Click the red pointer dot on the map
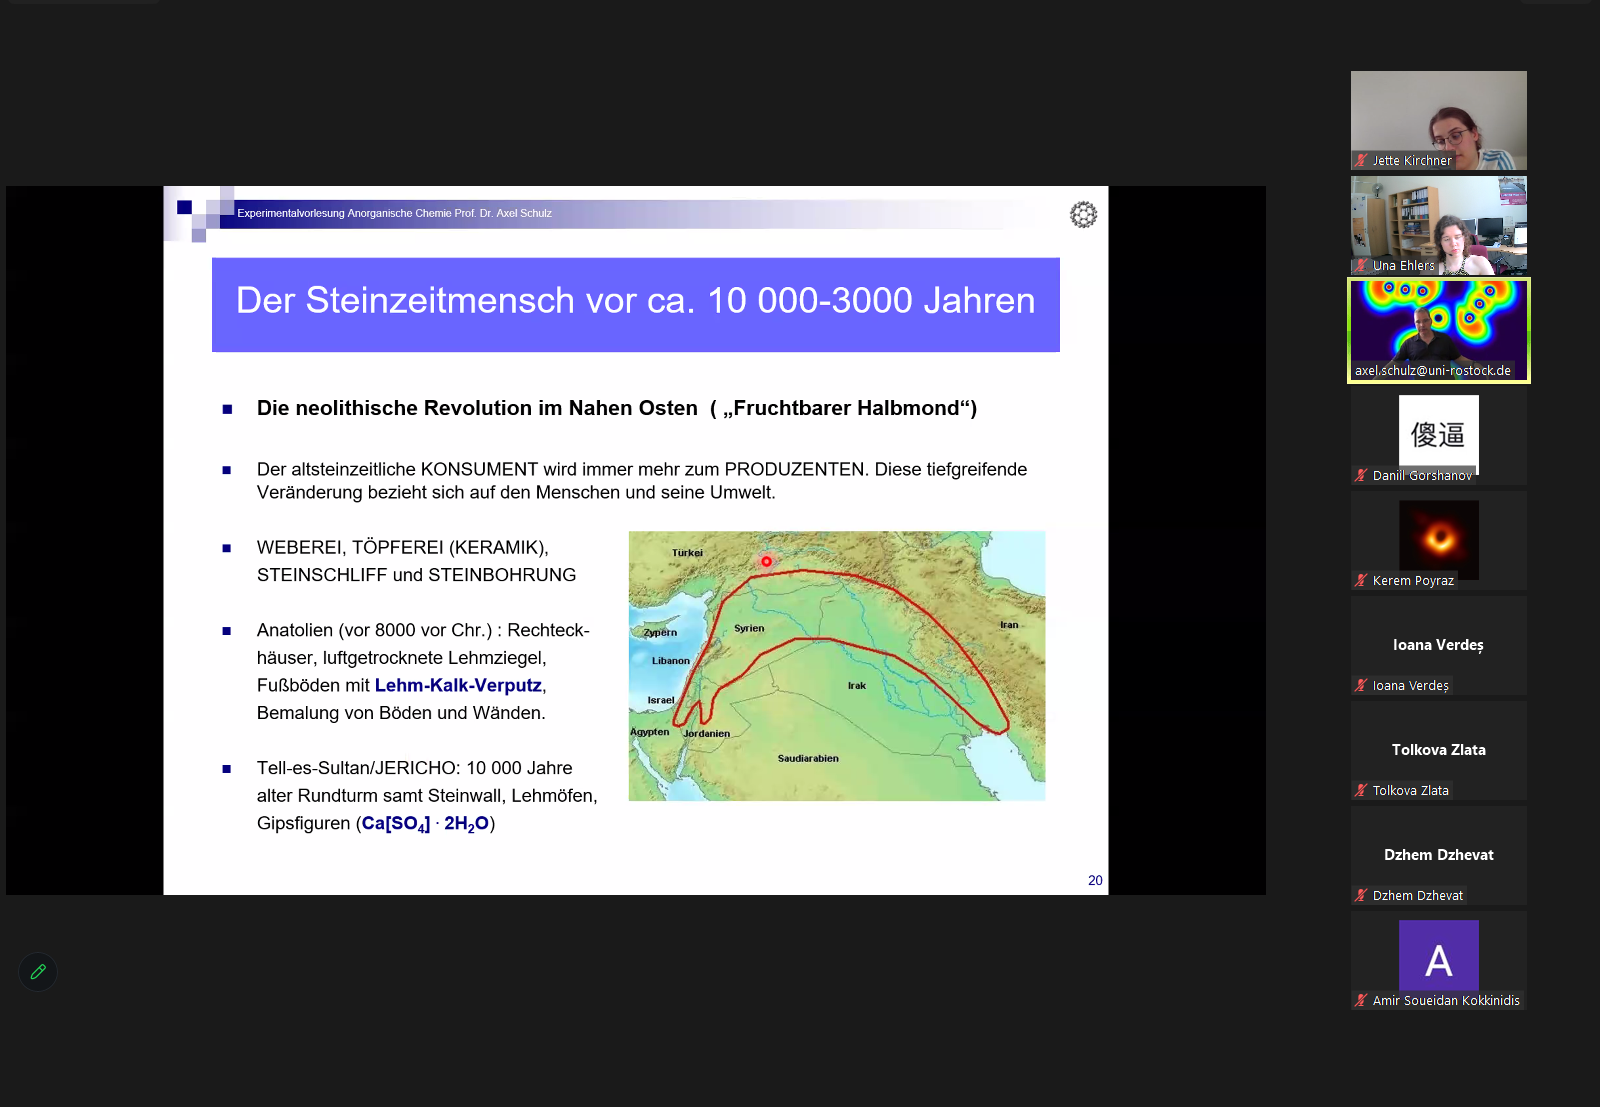 [766, 562]
